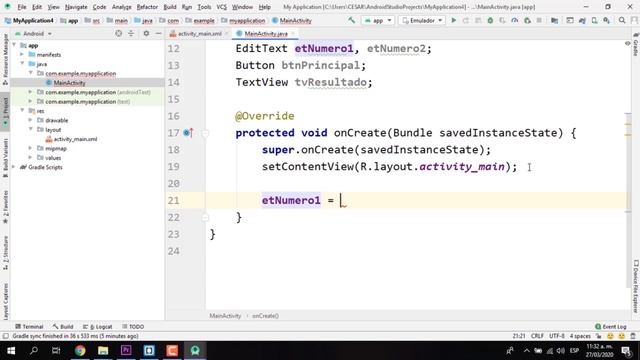The image size is (640, 360).
Task: Toggle the Build Variants side tab
Action: (5, 158)
